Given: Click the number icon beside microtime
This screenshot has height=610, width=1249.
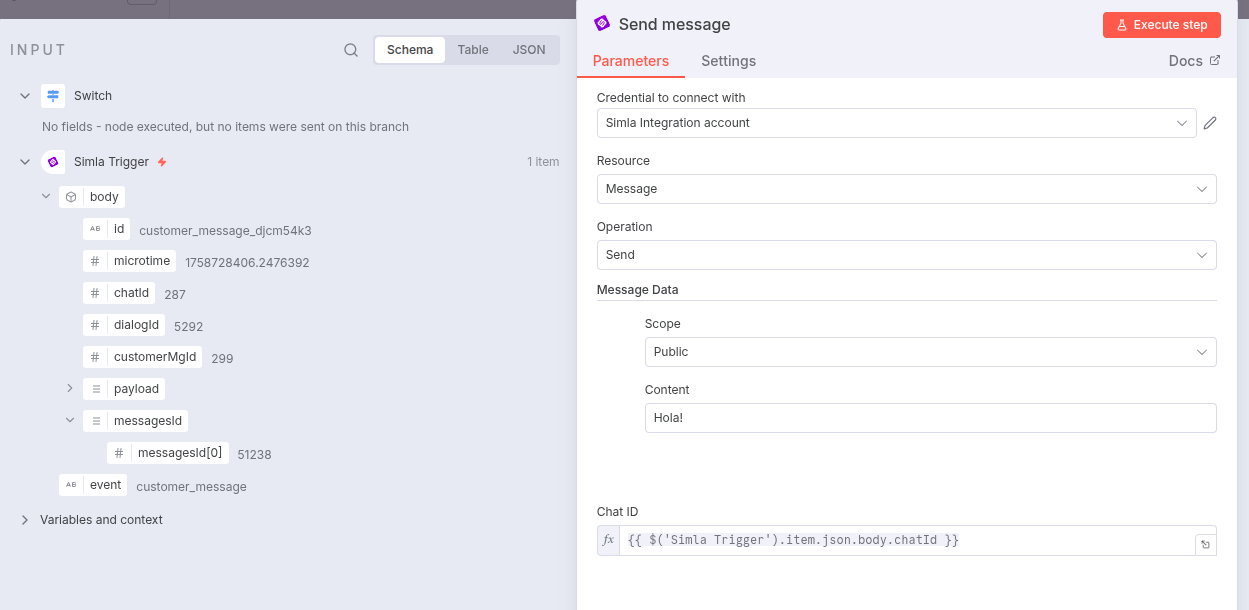Looking at the screenshot, I should (95, 261).
